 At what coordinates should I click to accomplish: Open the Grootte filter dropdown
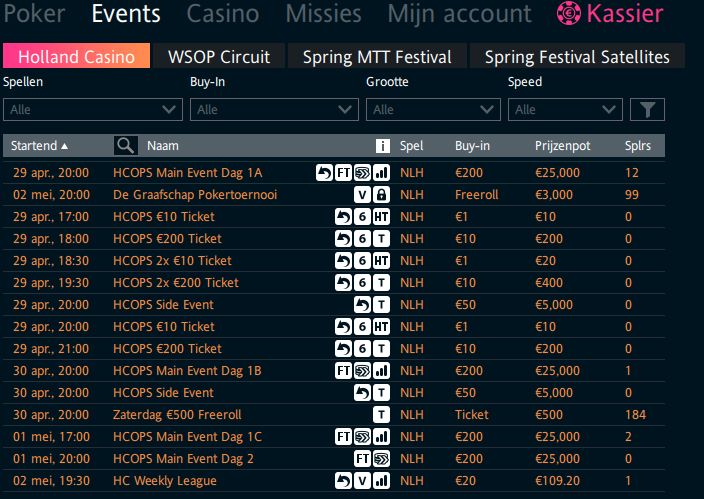[x=433, y=110]
